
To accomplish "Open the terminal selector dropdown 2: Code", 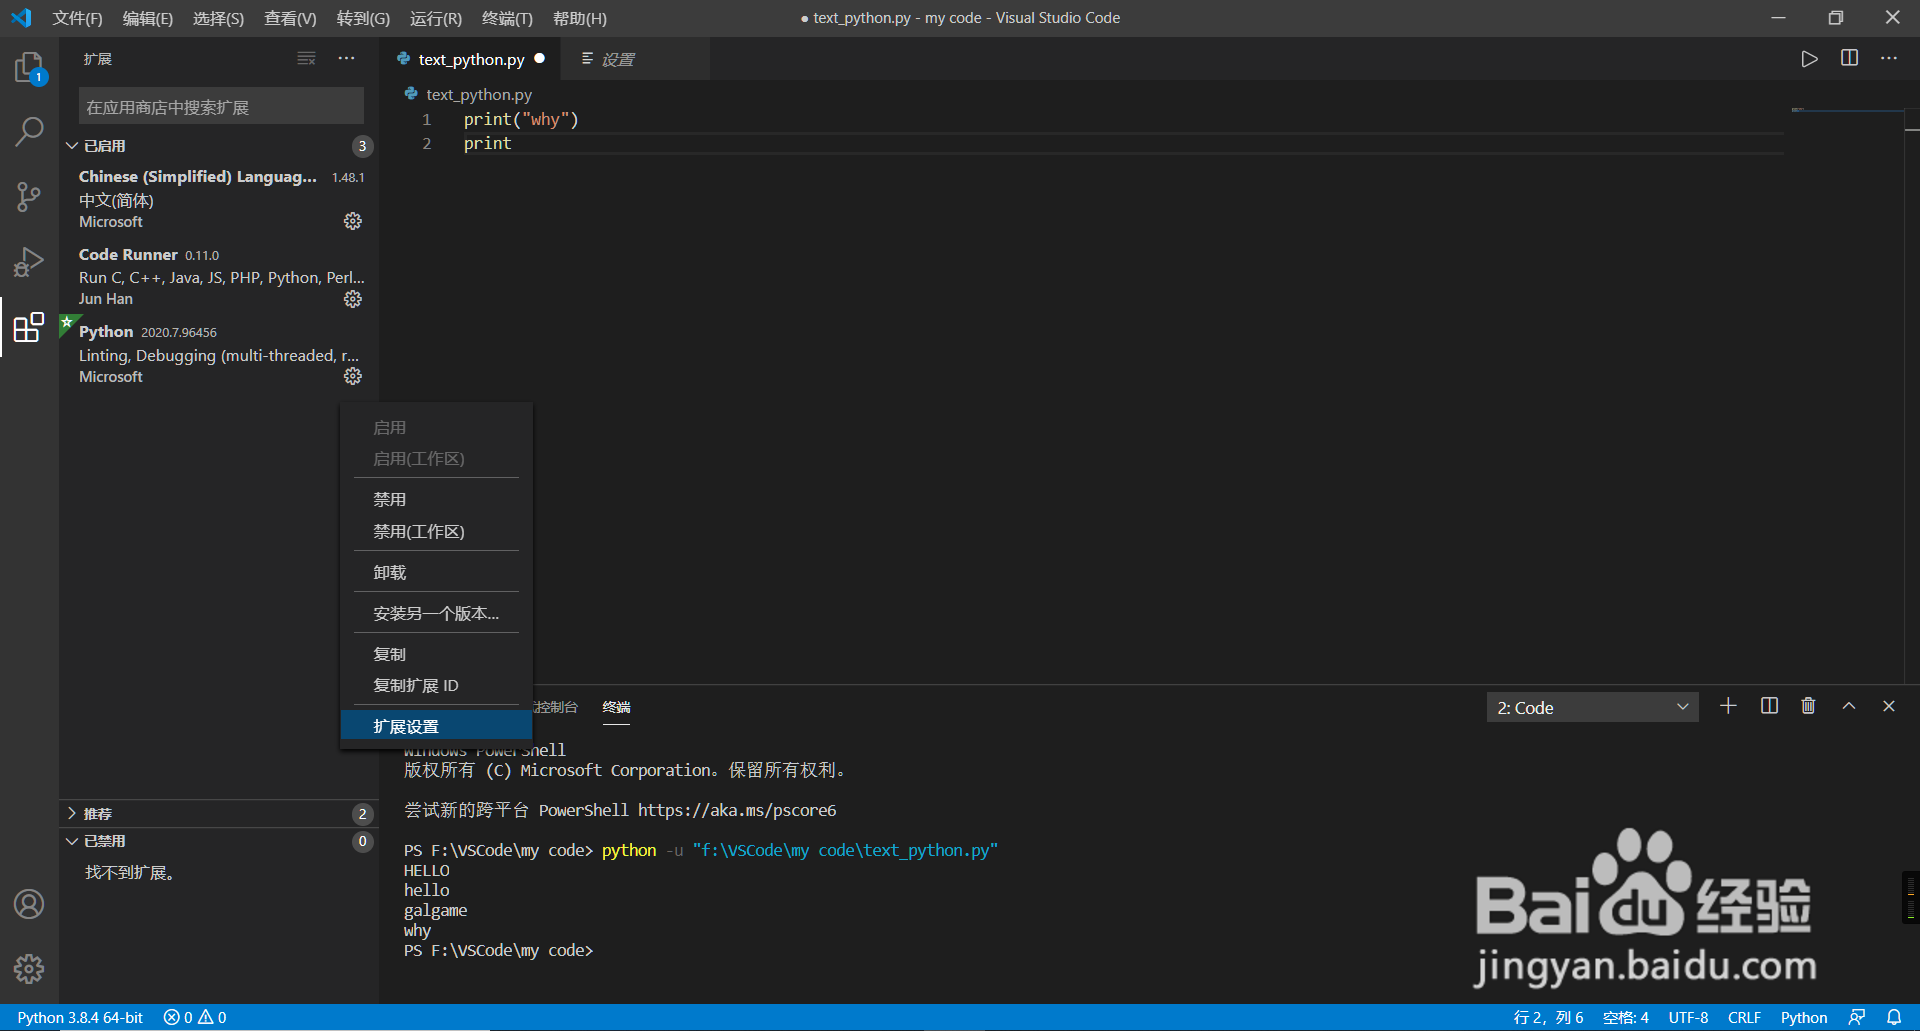I will click(1592, 707).
